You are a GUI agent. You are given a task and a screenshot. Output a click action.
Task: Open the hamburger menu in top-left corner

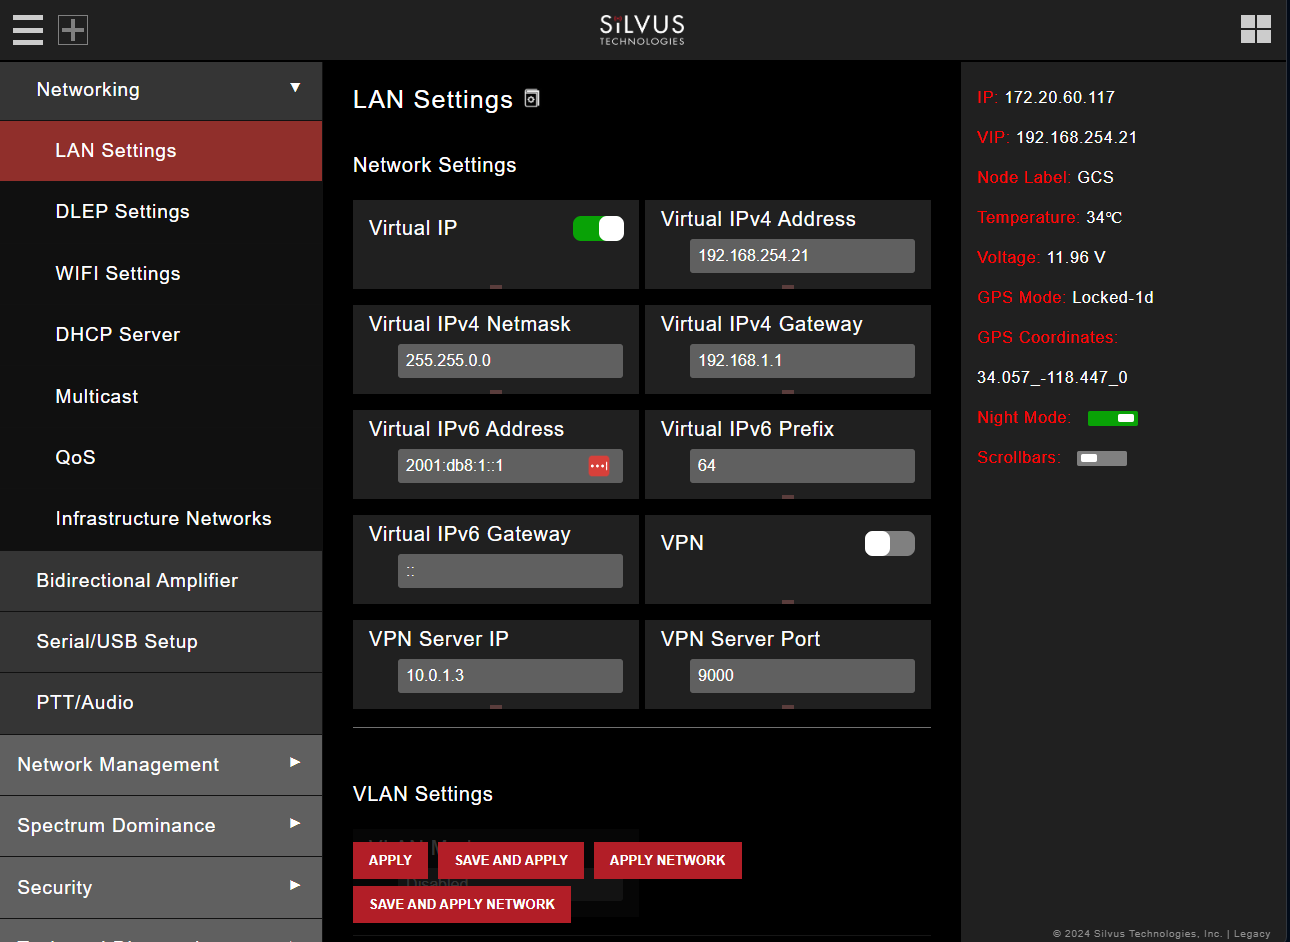pos(27,30)
